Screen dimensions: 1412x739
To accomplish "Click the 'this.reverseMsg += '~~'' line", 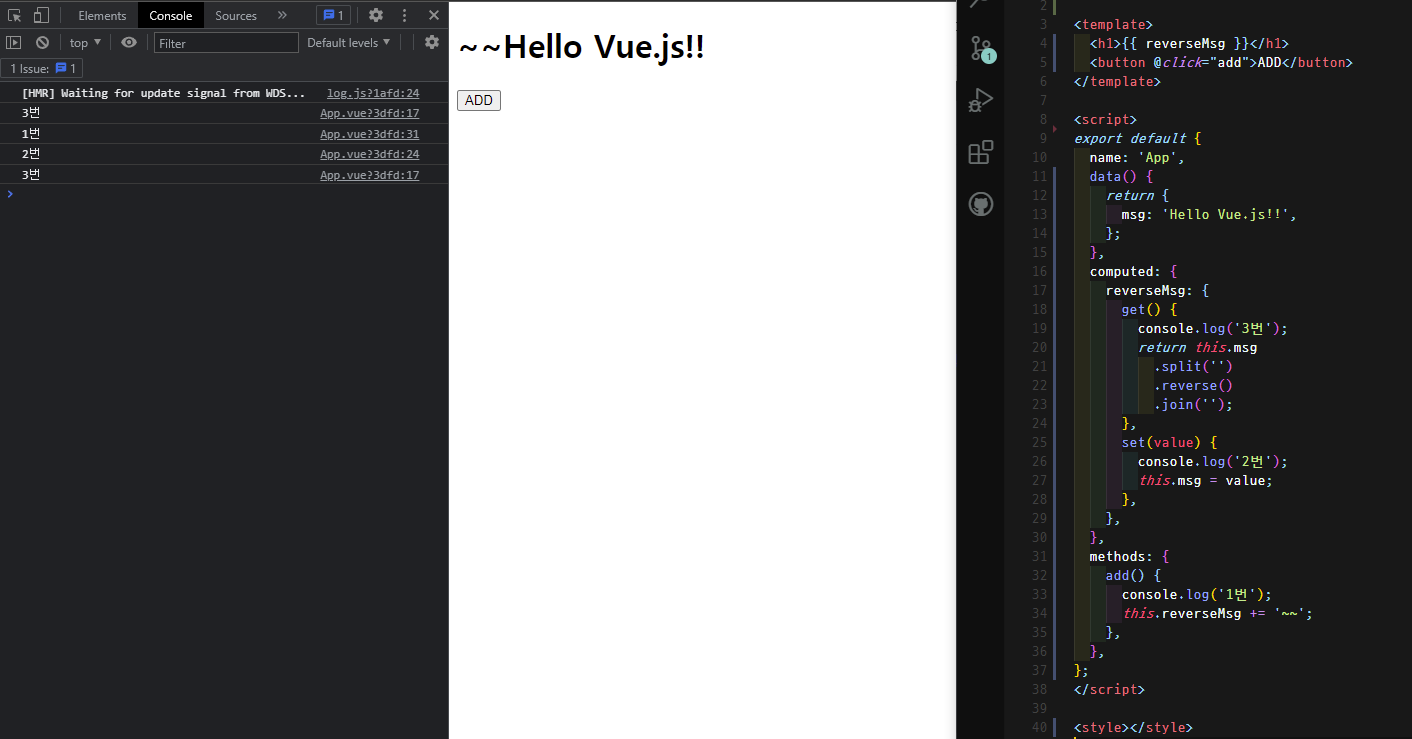I will coord(1217,613).
